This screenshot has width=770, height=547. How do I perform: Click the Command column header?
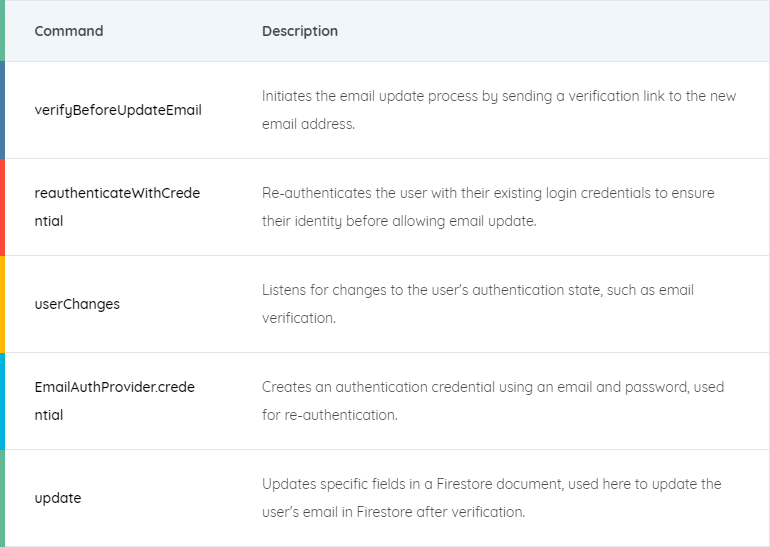[69, 31]
